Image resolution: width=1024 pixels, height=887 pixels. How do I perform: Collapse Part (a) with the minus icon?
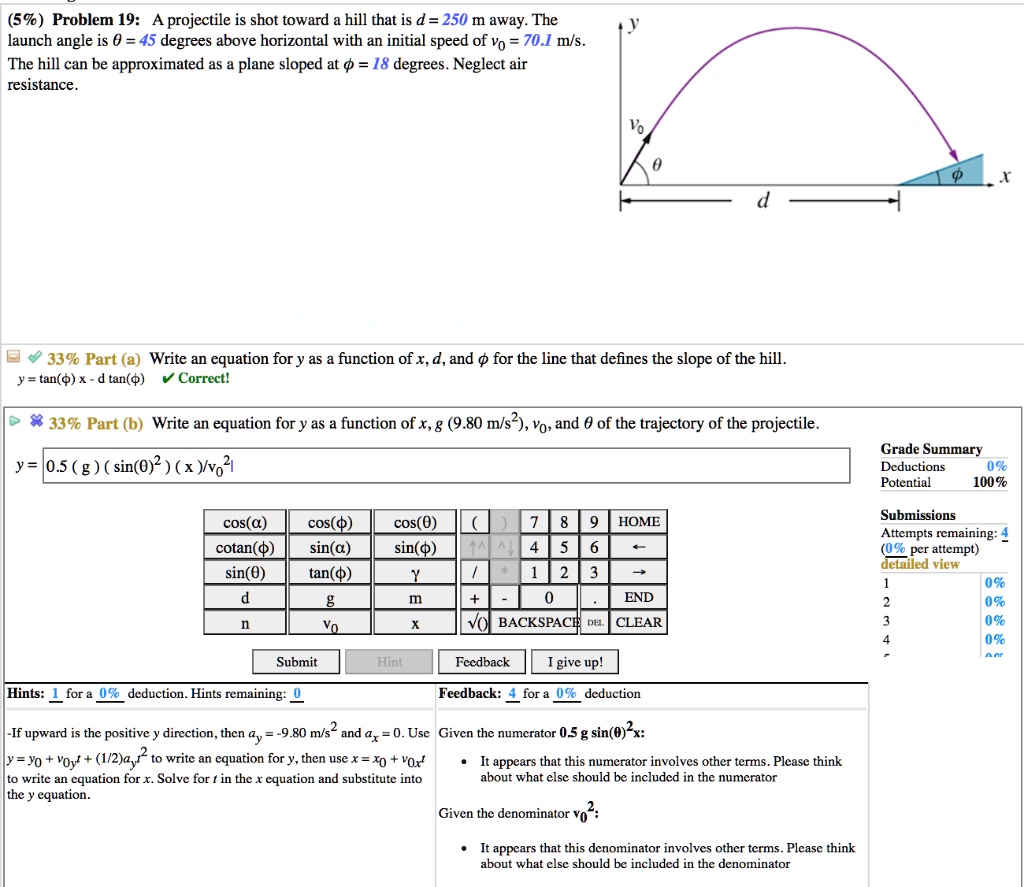pos(13,357)
